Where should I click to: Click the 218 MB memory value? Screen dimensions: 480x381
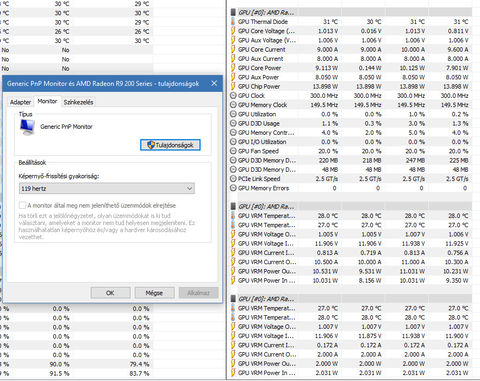(372, 160)
